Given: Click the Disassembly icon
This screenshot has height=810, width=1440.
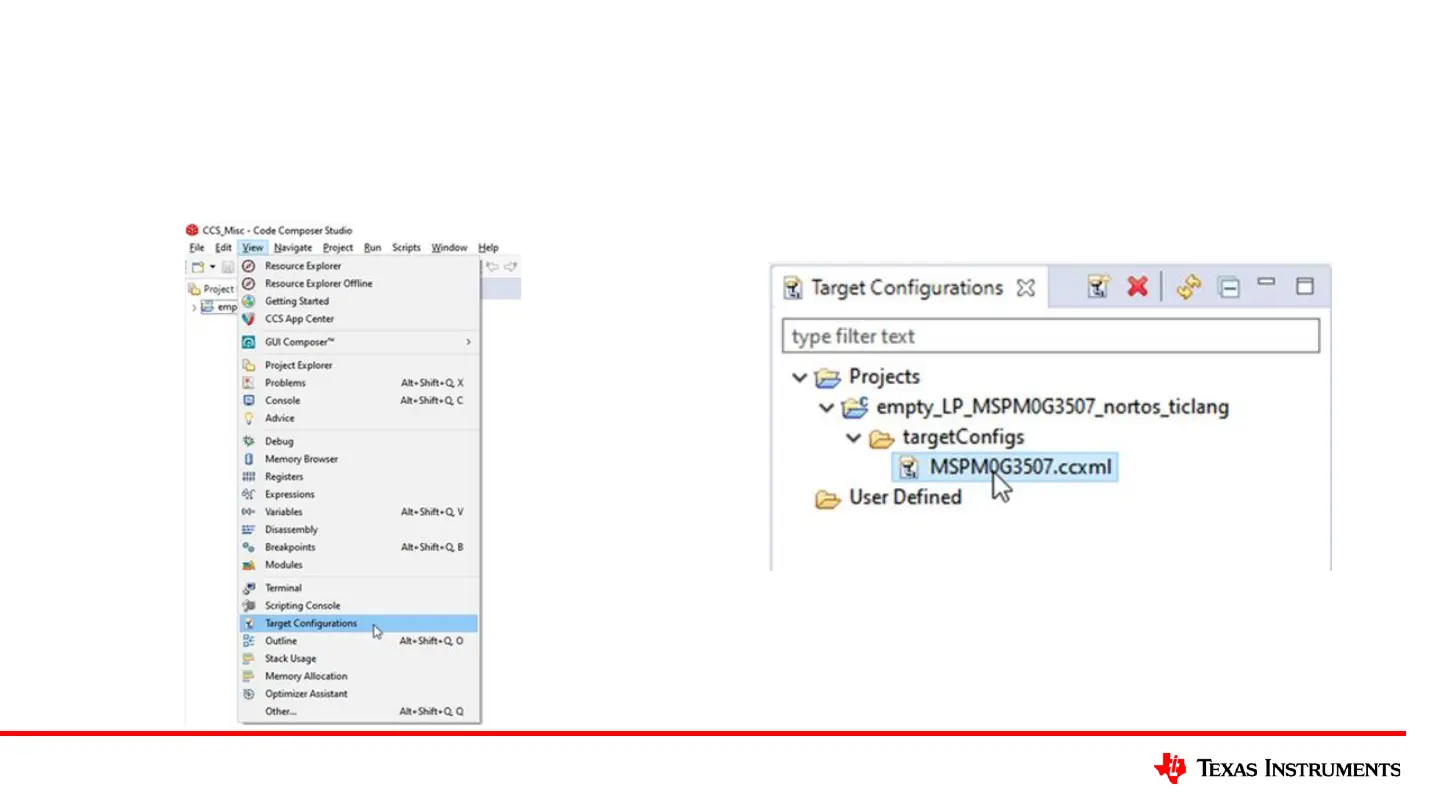Looking at the screenshot, I should coord(249,530).
